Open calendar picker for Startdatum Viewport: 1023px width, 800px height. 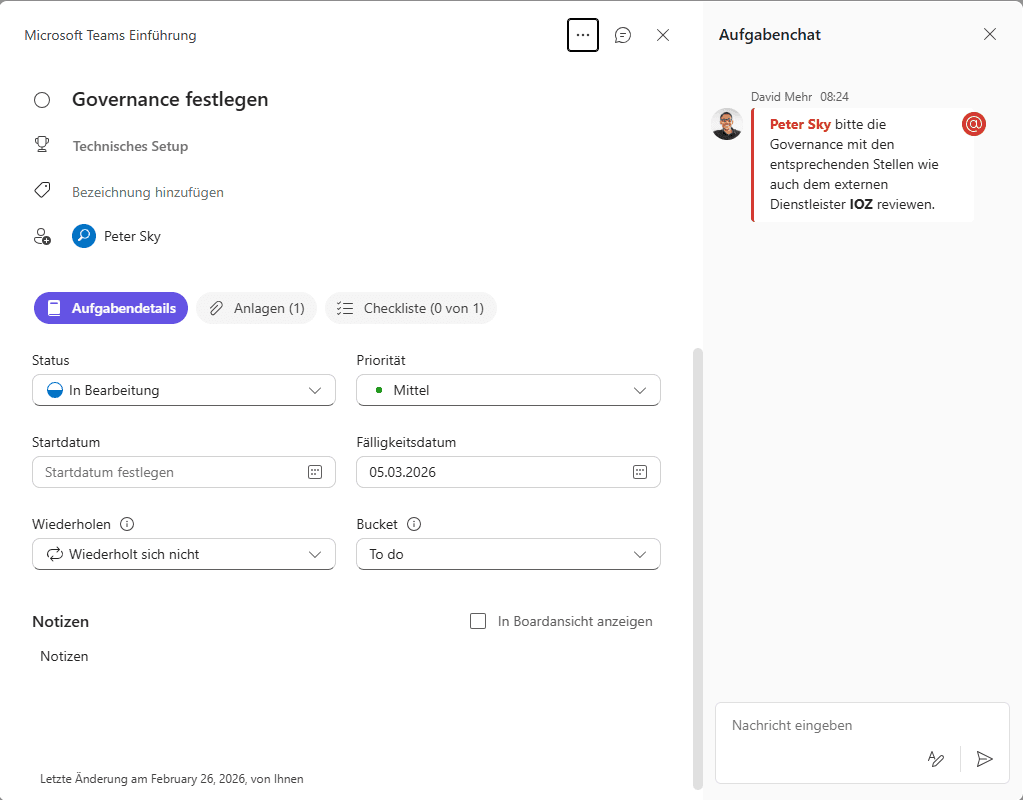point(314,472)
